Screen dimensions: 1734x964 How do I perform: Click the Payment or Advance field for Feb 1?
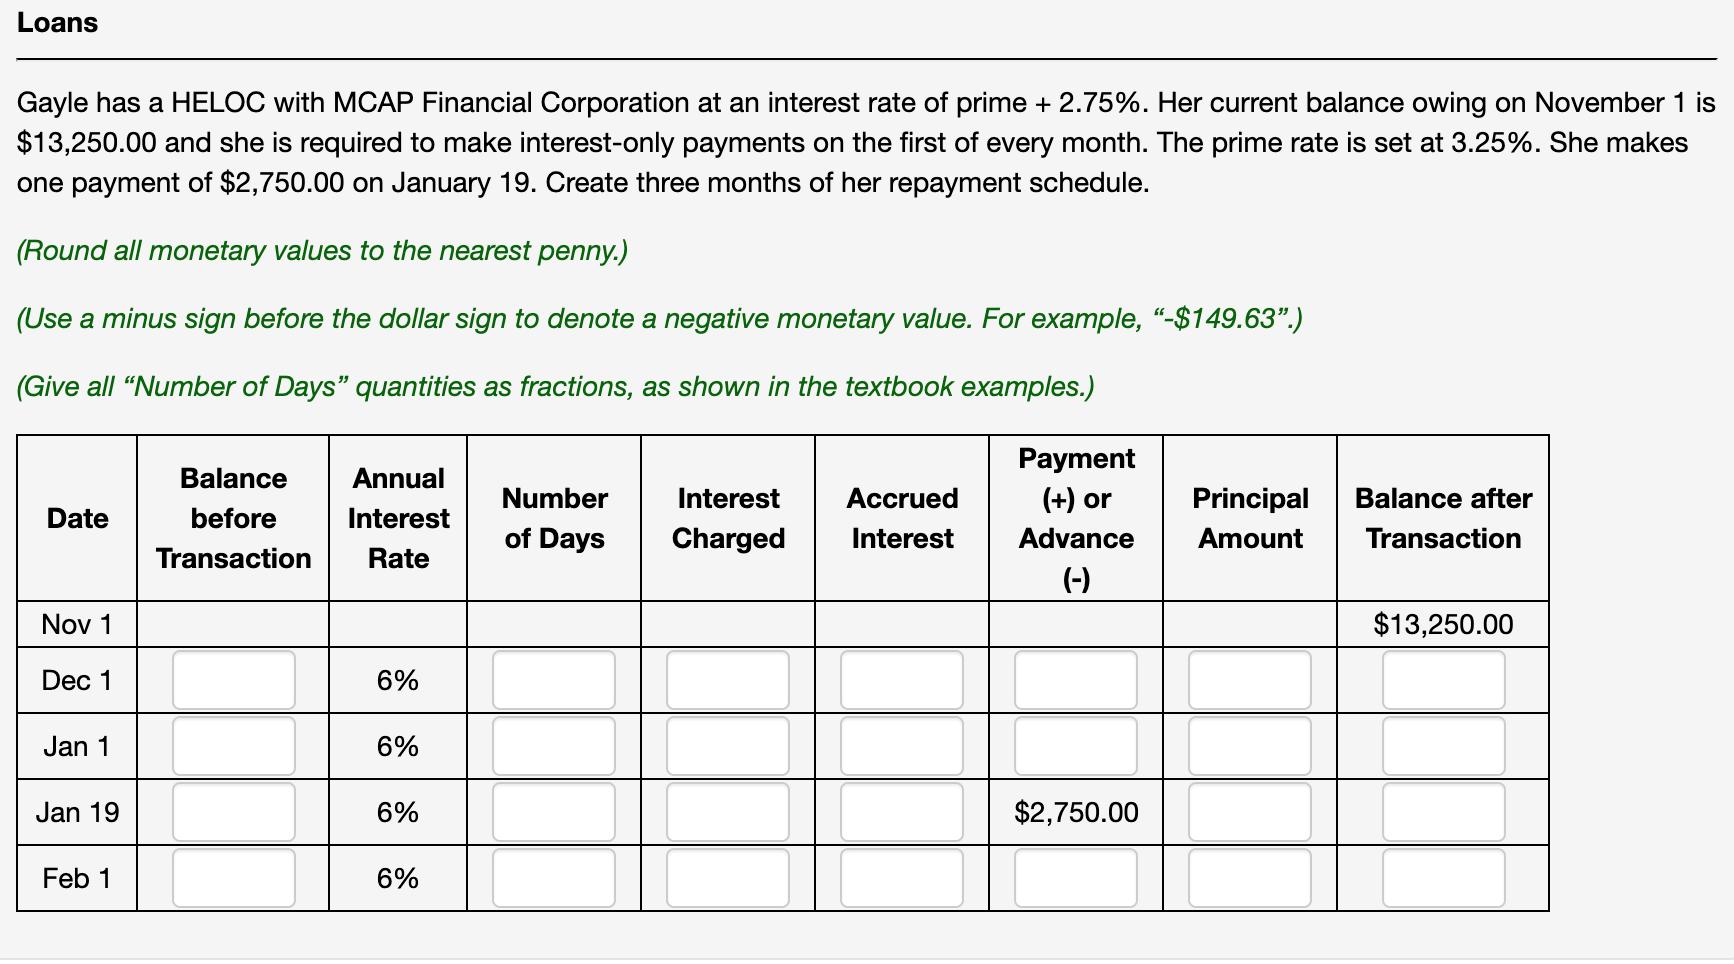[x=1075, y=878]
